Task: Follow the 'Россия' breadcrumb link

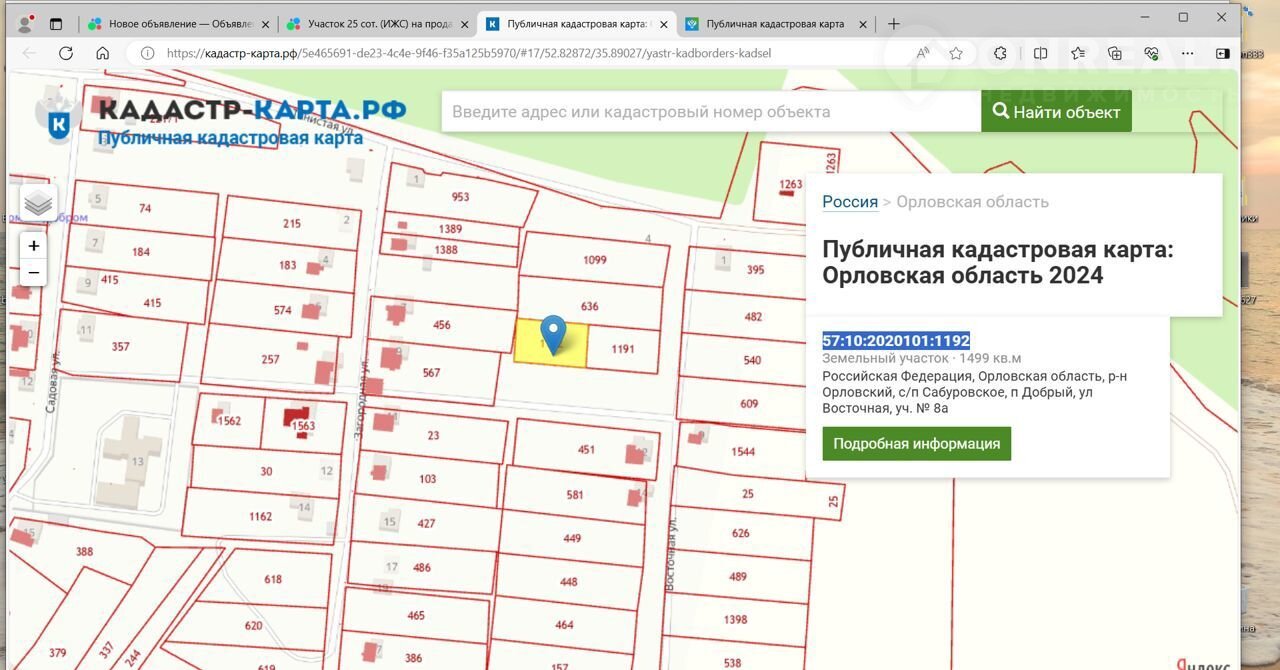Action: pyautogui.click(x=849, y=202)
